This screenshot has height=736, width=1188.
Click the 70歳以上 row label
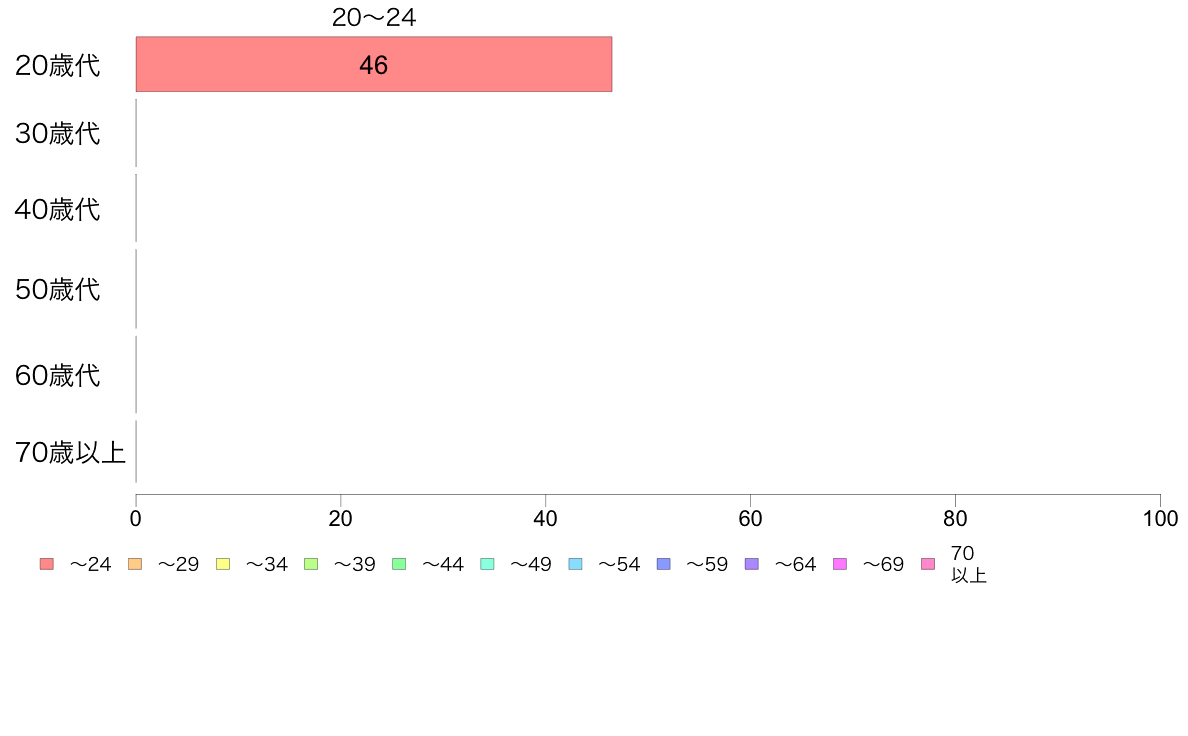click(70, 453)
